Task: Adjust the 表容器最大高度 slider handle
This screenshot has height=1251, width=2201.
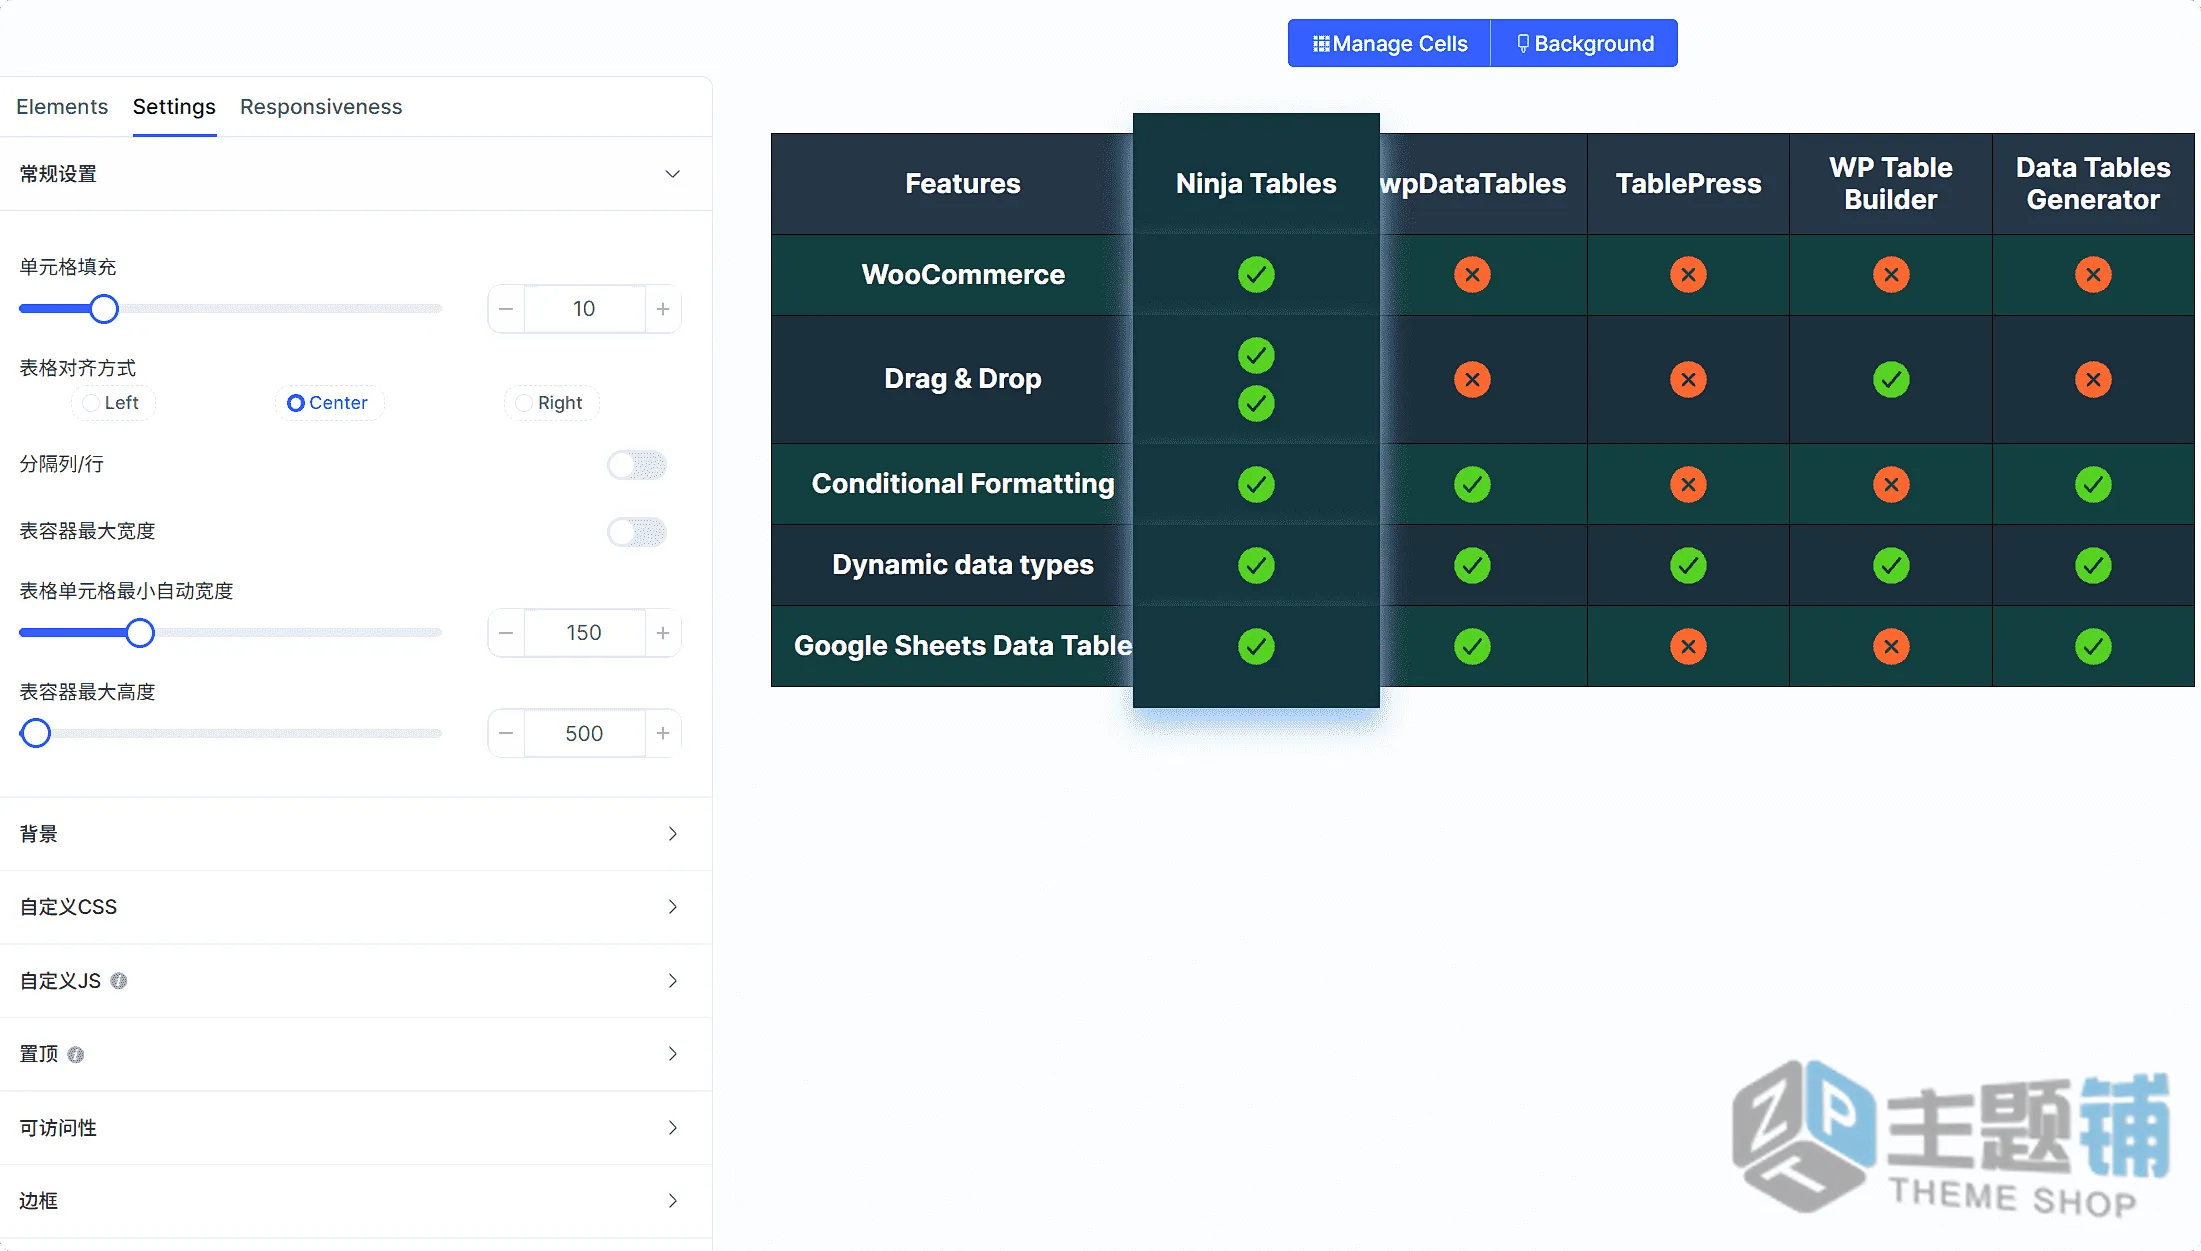Action: tap(36, 734)
